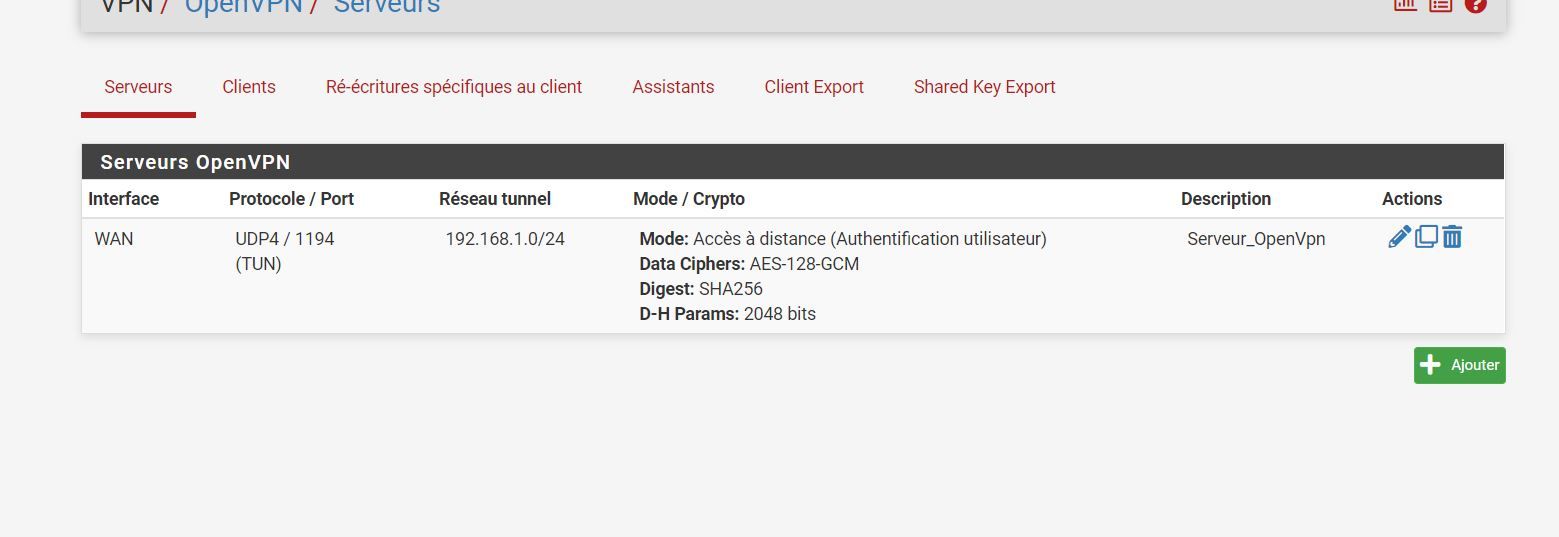Edit the Serveur_OpenVpn server with pencil icon
Viewport: 1559px width, 537px height.
[x=1399, y=237]
